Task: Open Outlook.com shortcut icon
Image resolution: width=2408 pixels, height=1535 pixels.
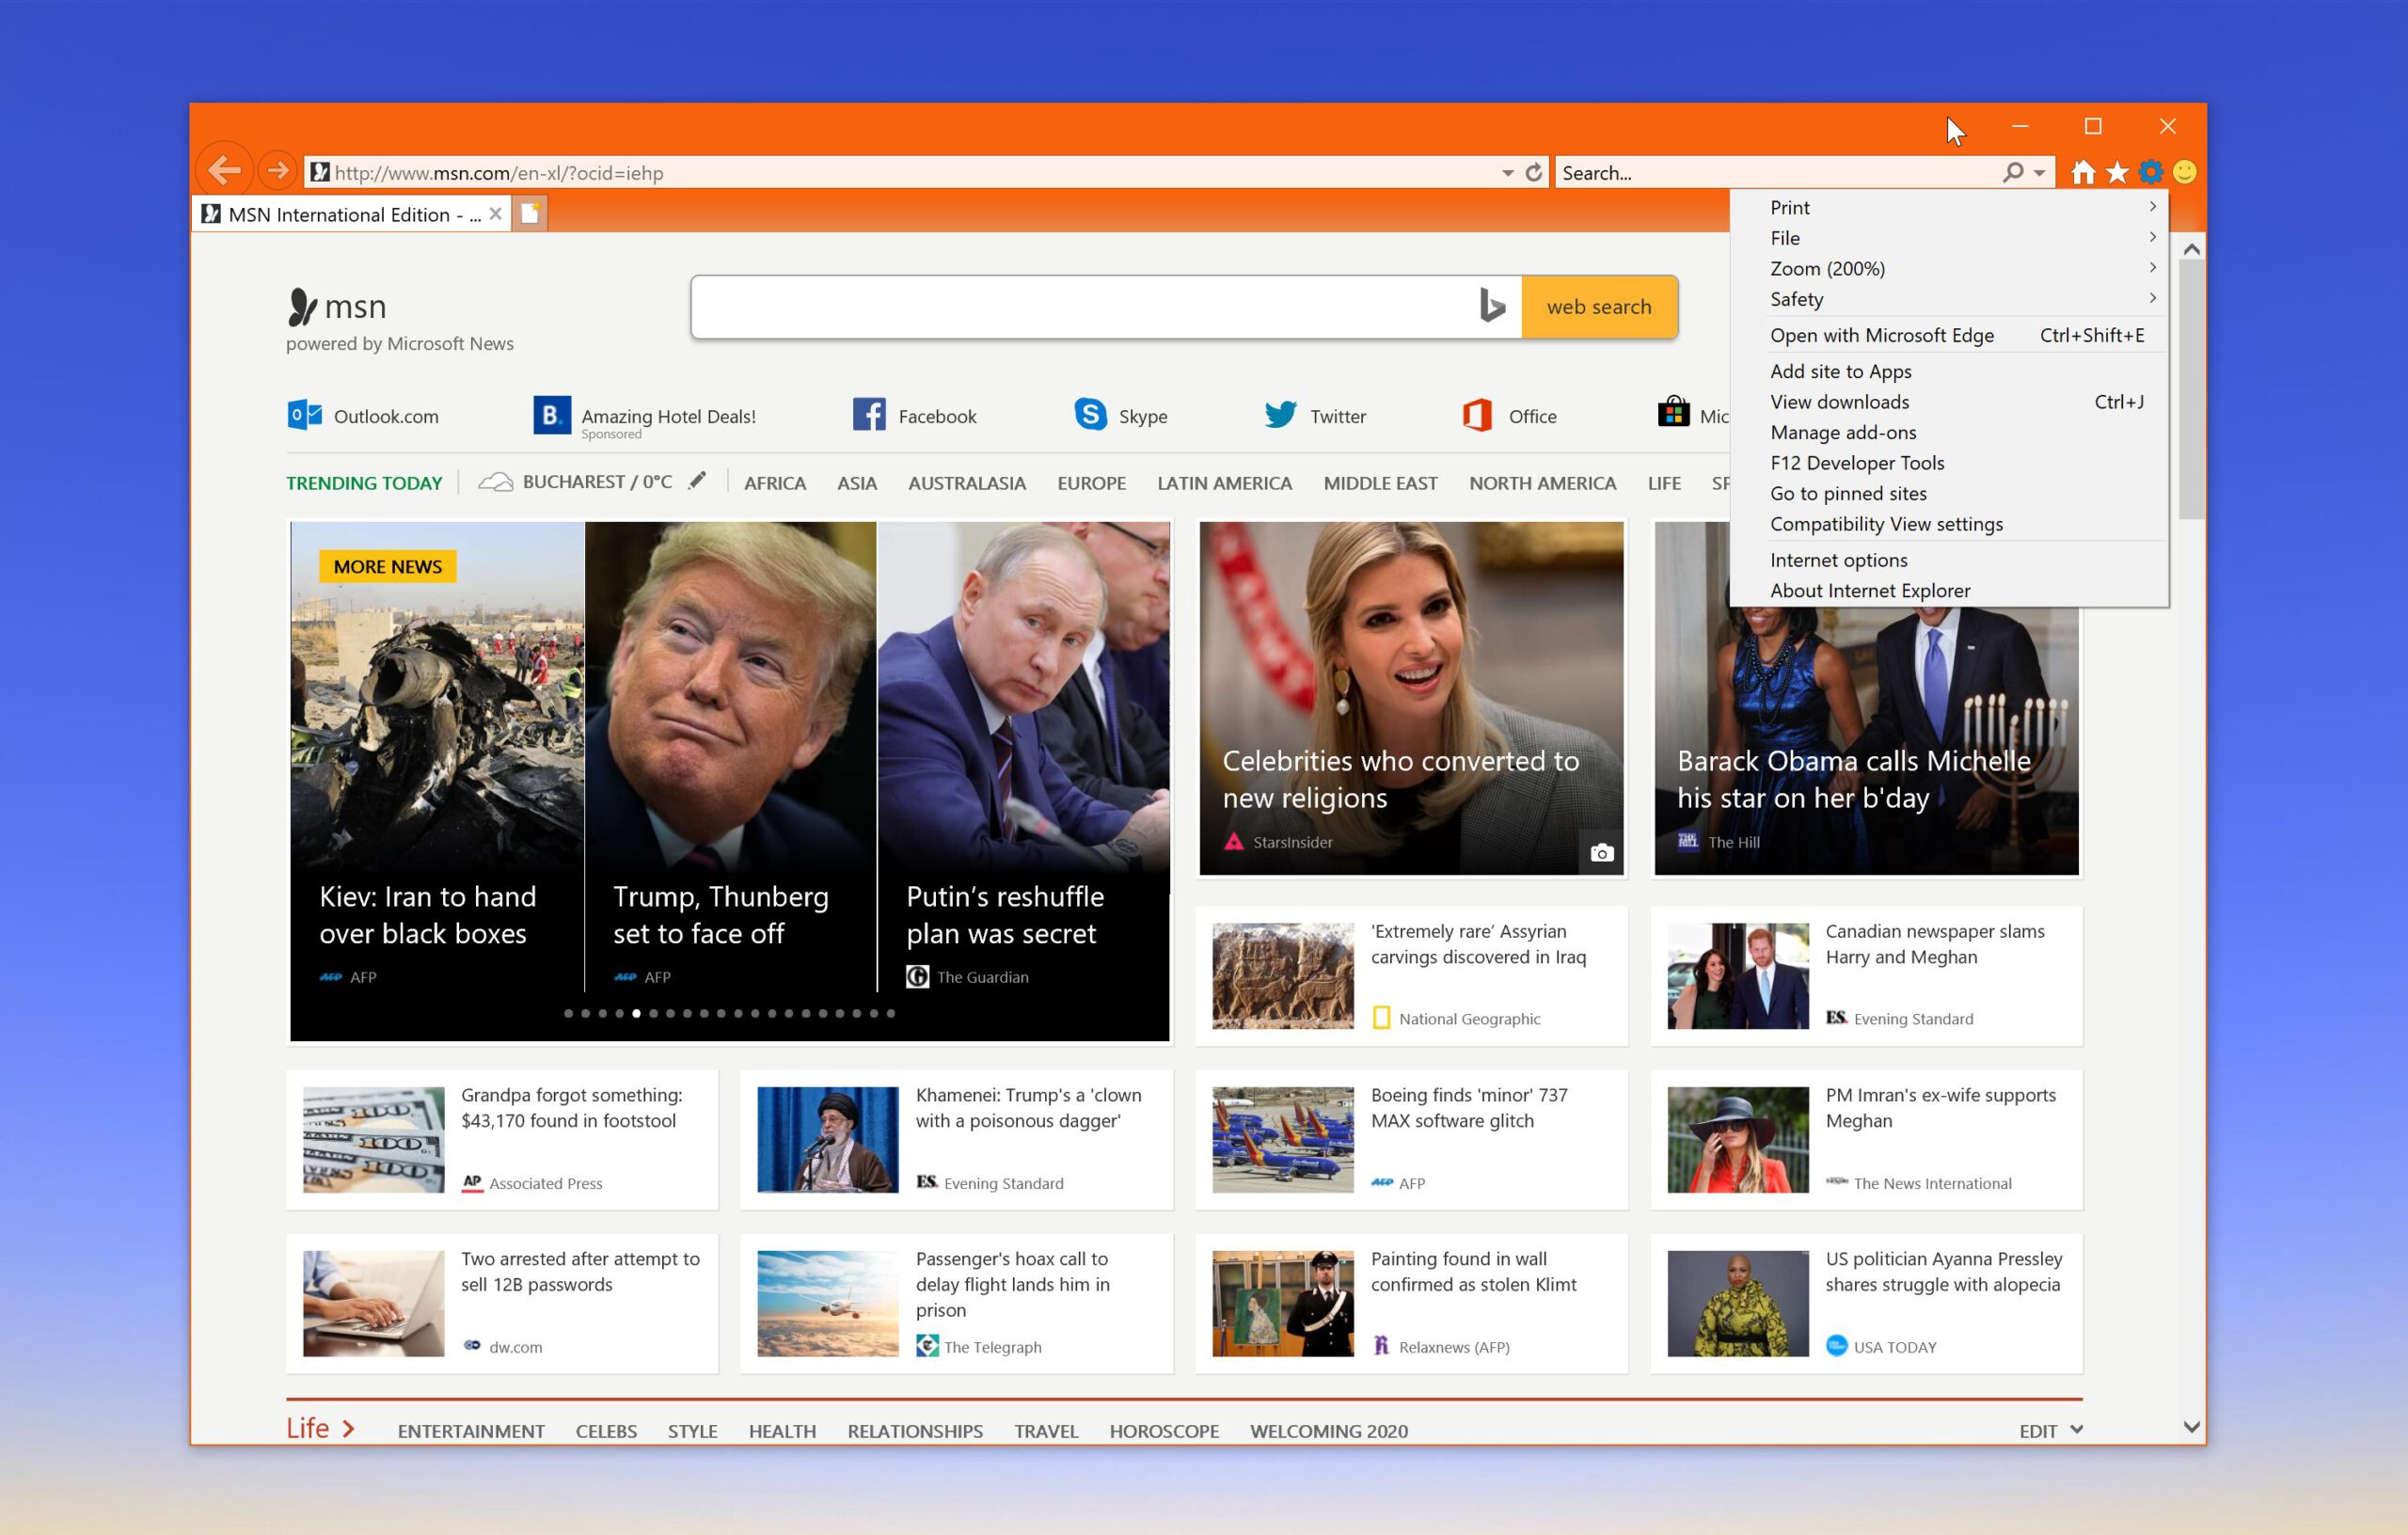Action: pos(305,415)
